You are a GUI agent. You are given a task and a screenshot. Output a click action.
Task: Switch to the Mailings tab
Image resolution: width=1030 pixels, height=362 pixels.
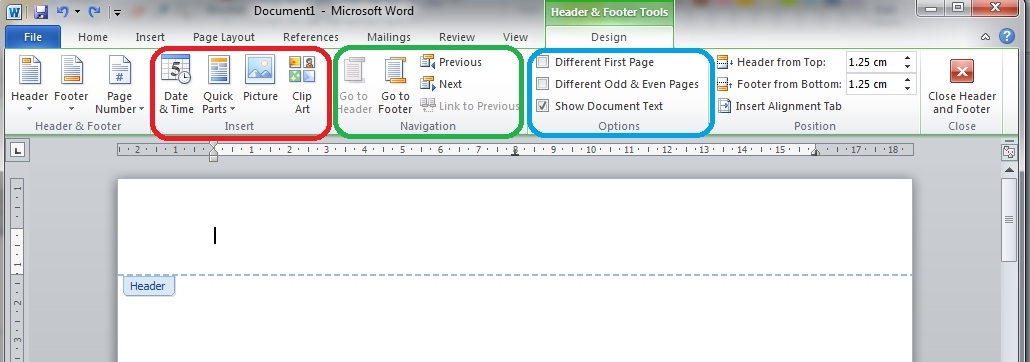click(389, 37)
